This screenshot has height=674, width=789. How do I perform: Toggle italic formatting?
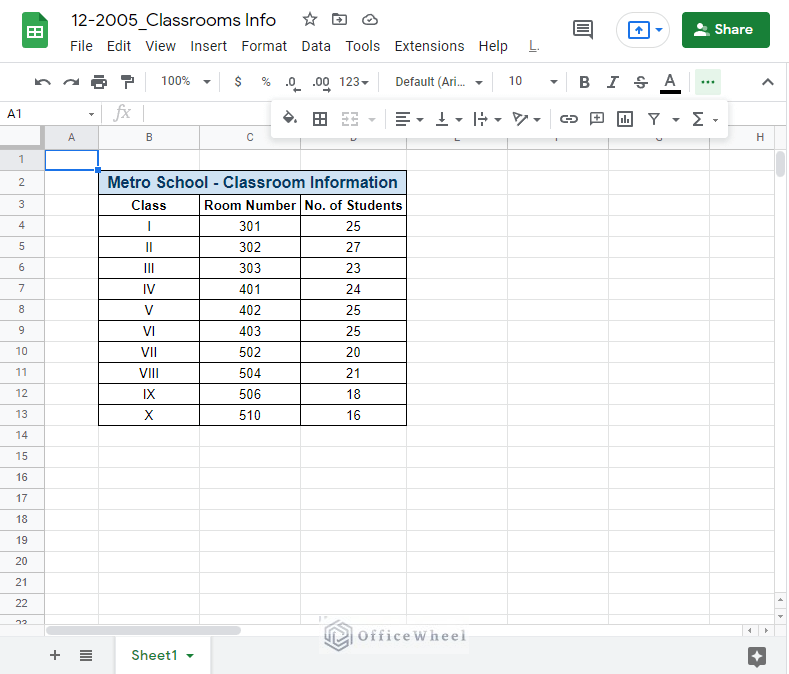pyautogui.click(x=612, y=82)
